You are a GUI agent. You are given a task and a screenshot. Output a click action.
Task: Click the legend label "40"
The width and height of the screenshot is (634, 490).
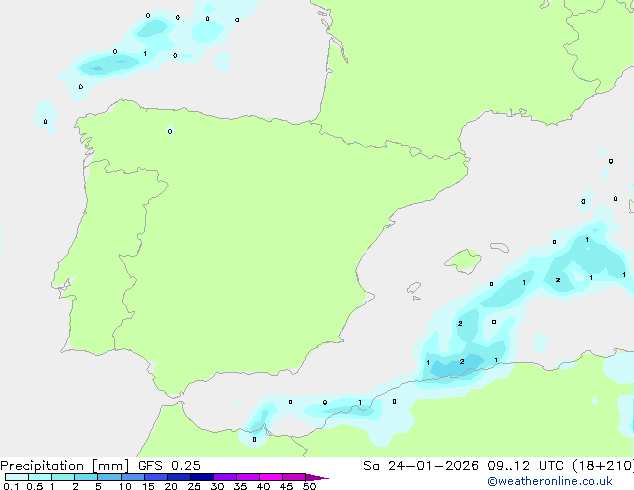(x=263, y=486)
